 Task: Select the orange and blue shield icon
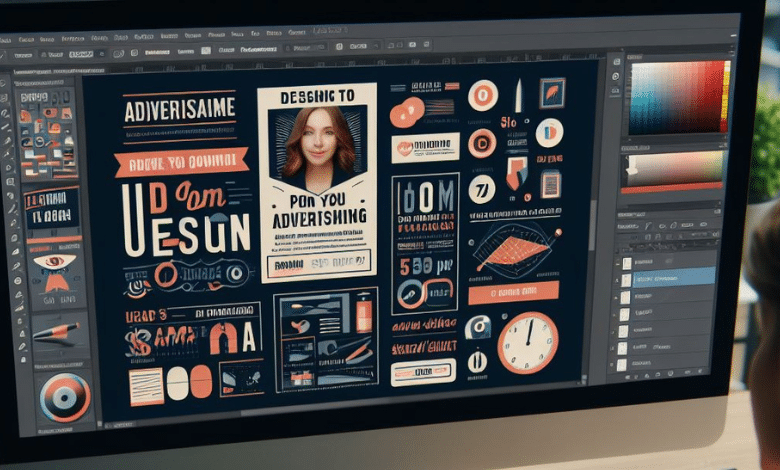click(516, 174)
